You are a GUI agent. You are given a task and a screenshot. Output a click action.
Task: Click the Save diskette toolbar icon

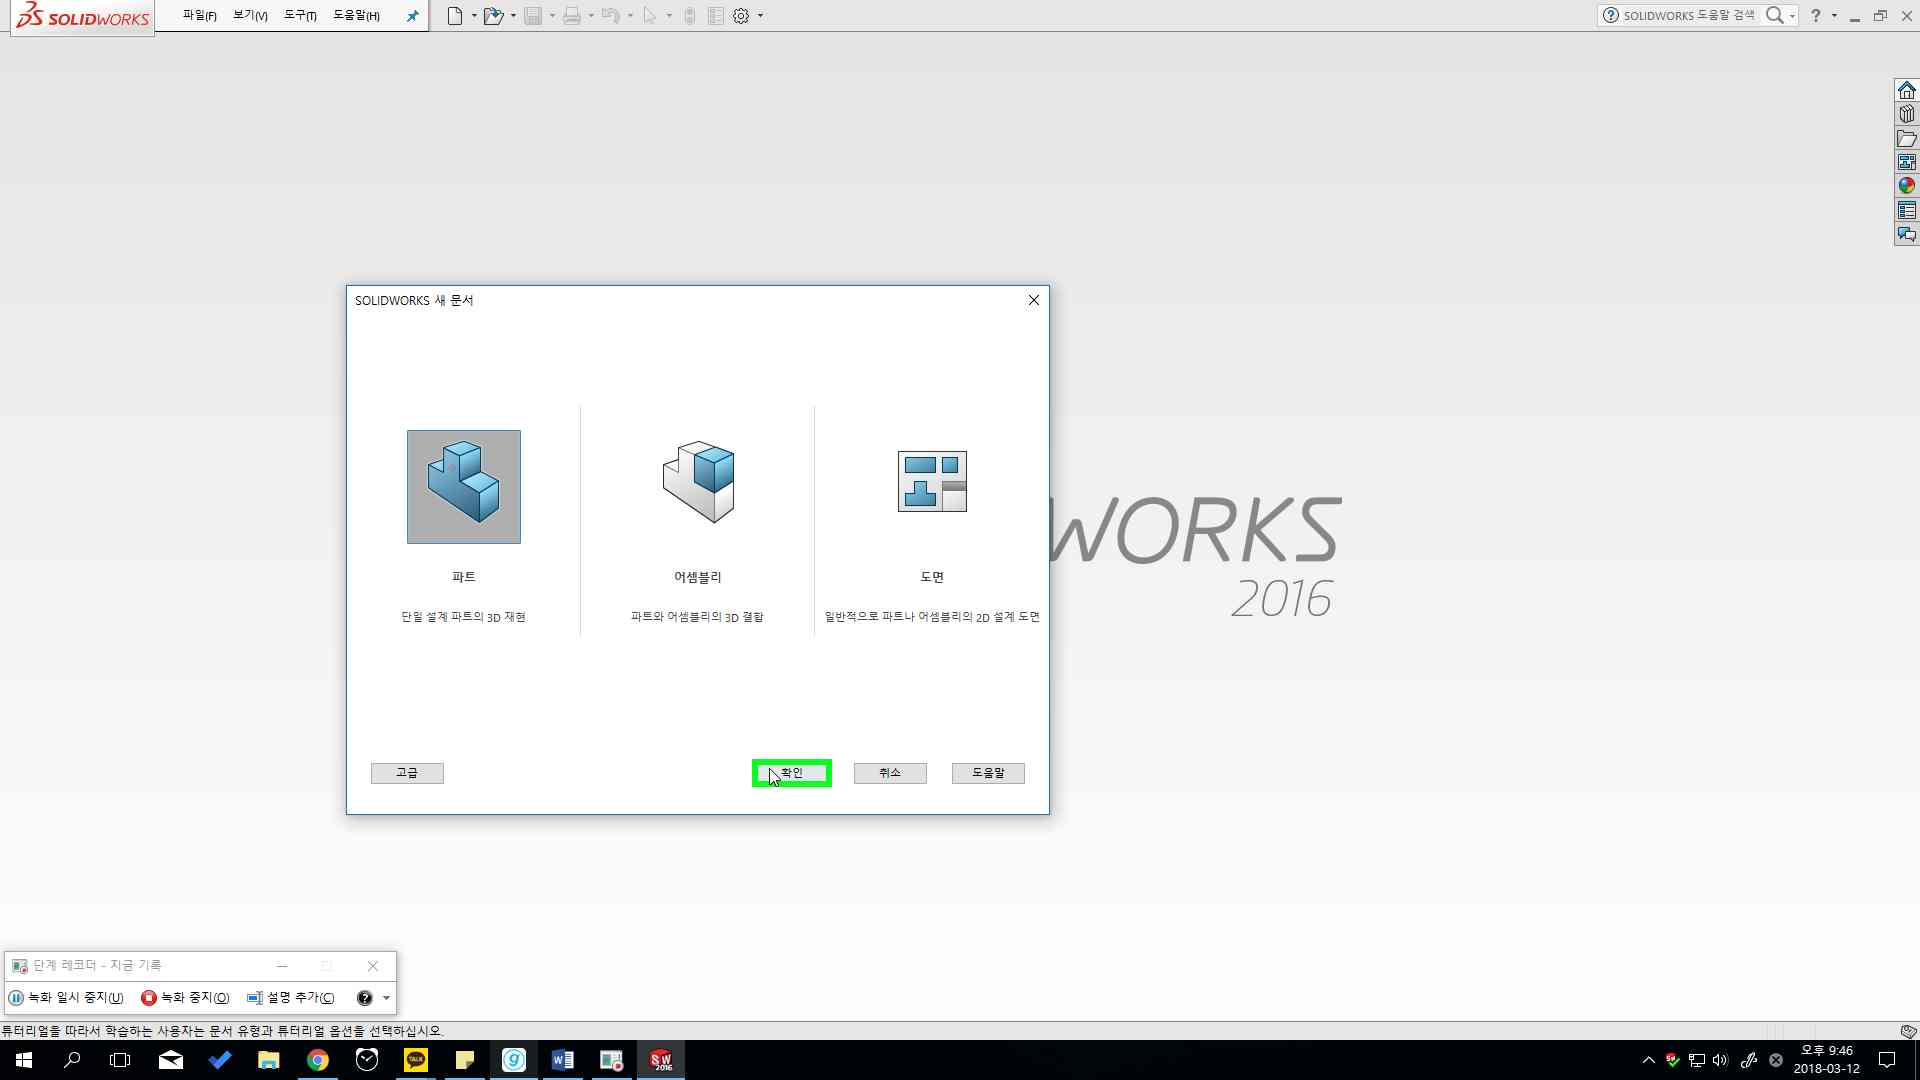[x=533, y=16]
